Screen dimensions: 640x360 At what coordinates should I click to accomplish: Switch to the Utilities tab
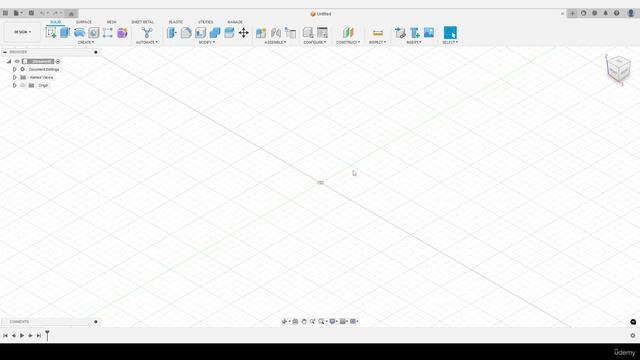click(205, 22)
